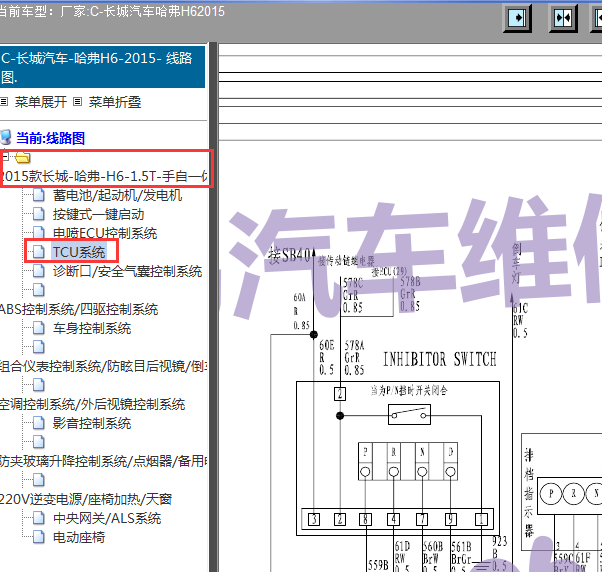This screenshot has width=602, height=572.
Task: Click page icon beside 诊断口/安全气囊控制系统
Action: click(38, 271)
